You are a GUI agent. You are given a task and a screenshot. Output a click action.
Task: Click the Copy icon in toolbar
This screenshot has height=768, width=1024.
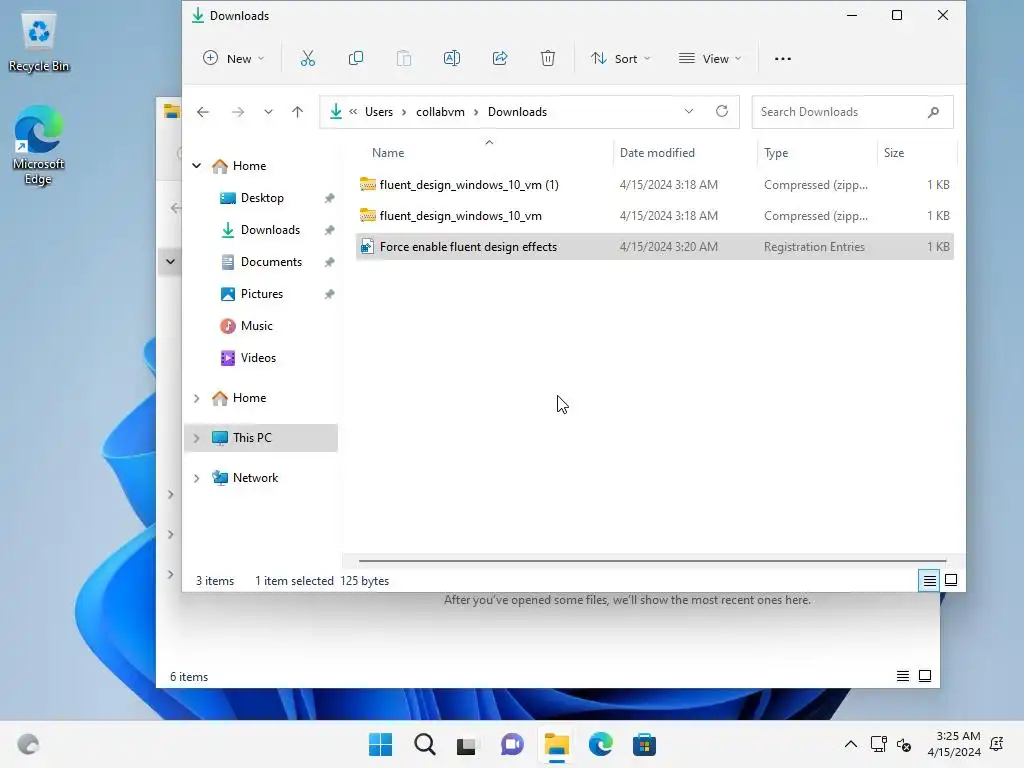pyautogui.click(x=356, y=59)
